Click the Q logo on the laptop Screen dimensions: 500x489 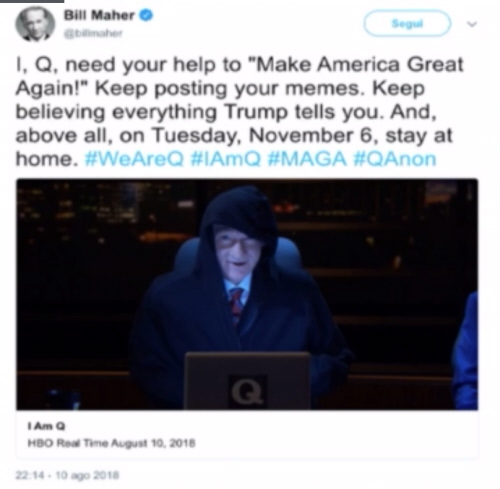(x=247, y=392)
